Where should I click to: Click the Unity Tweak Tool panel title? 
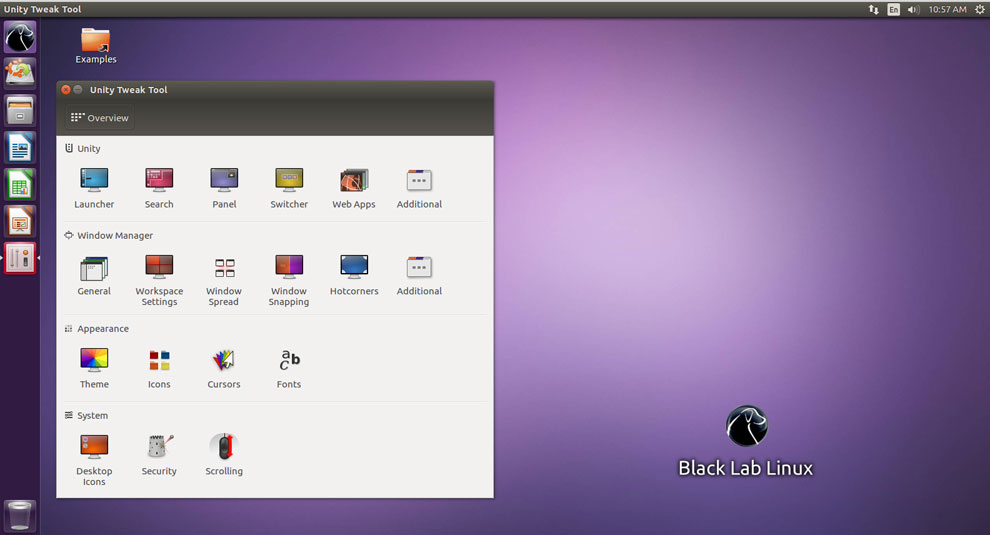click(42, 9)
